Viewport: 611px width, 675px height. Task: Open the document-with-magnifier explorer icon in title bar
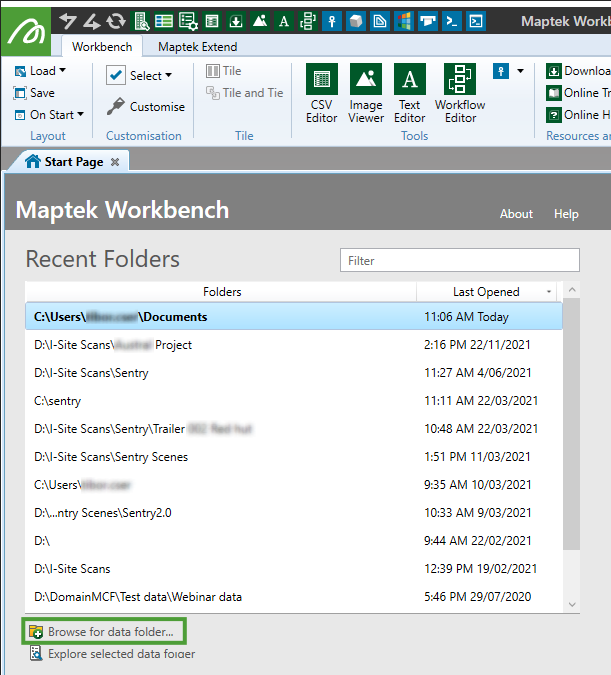[142, 21]
